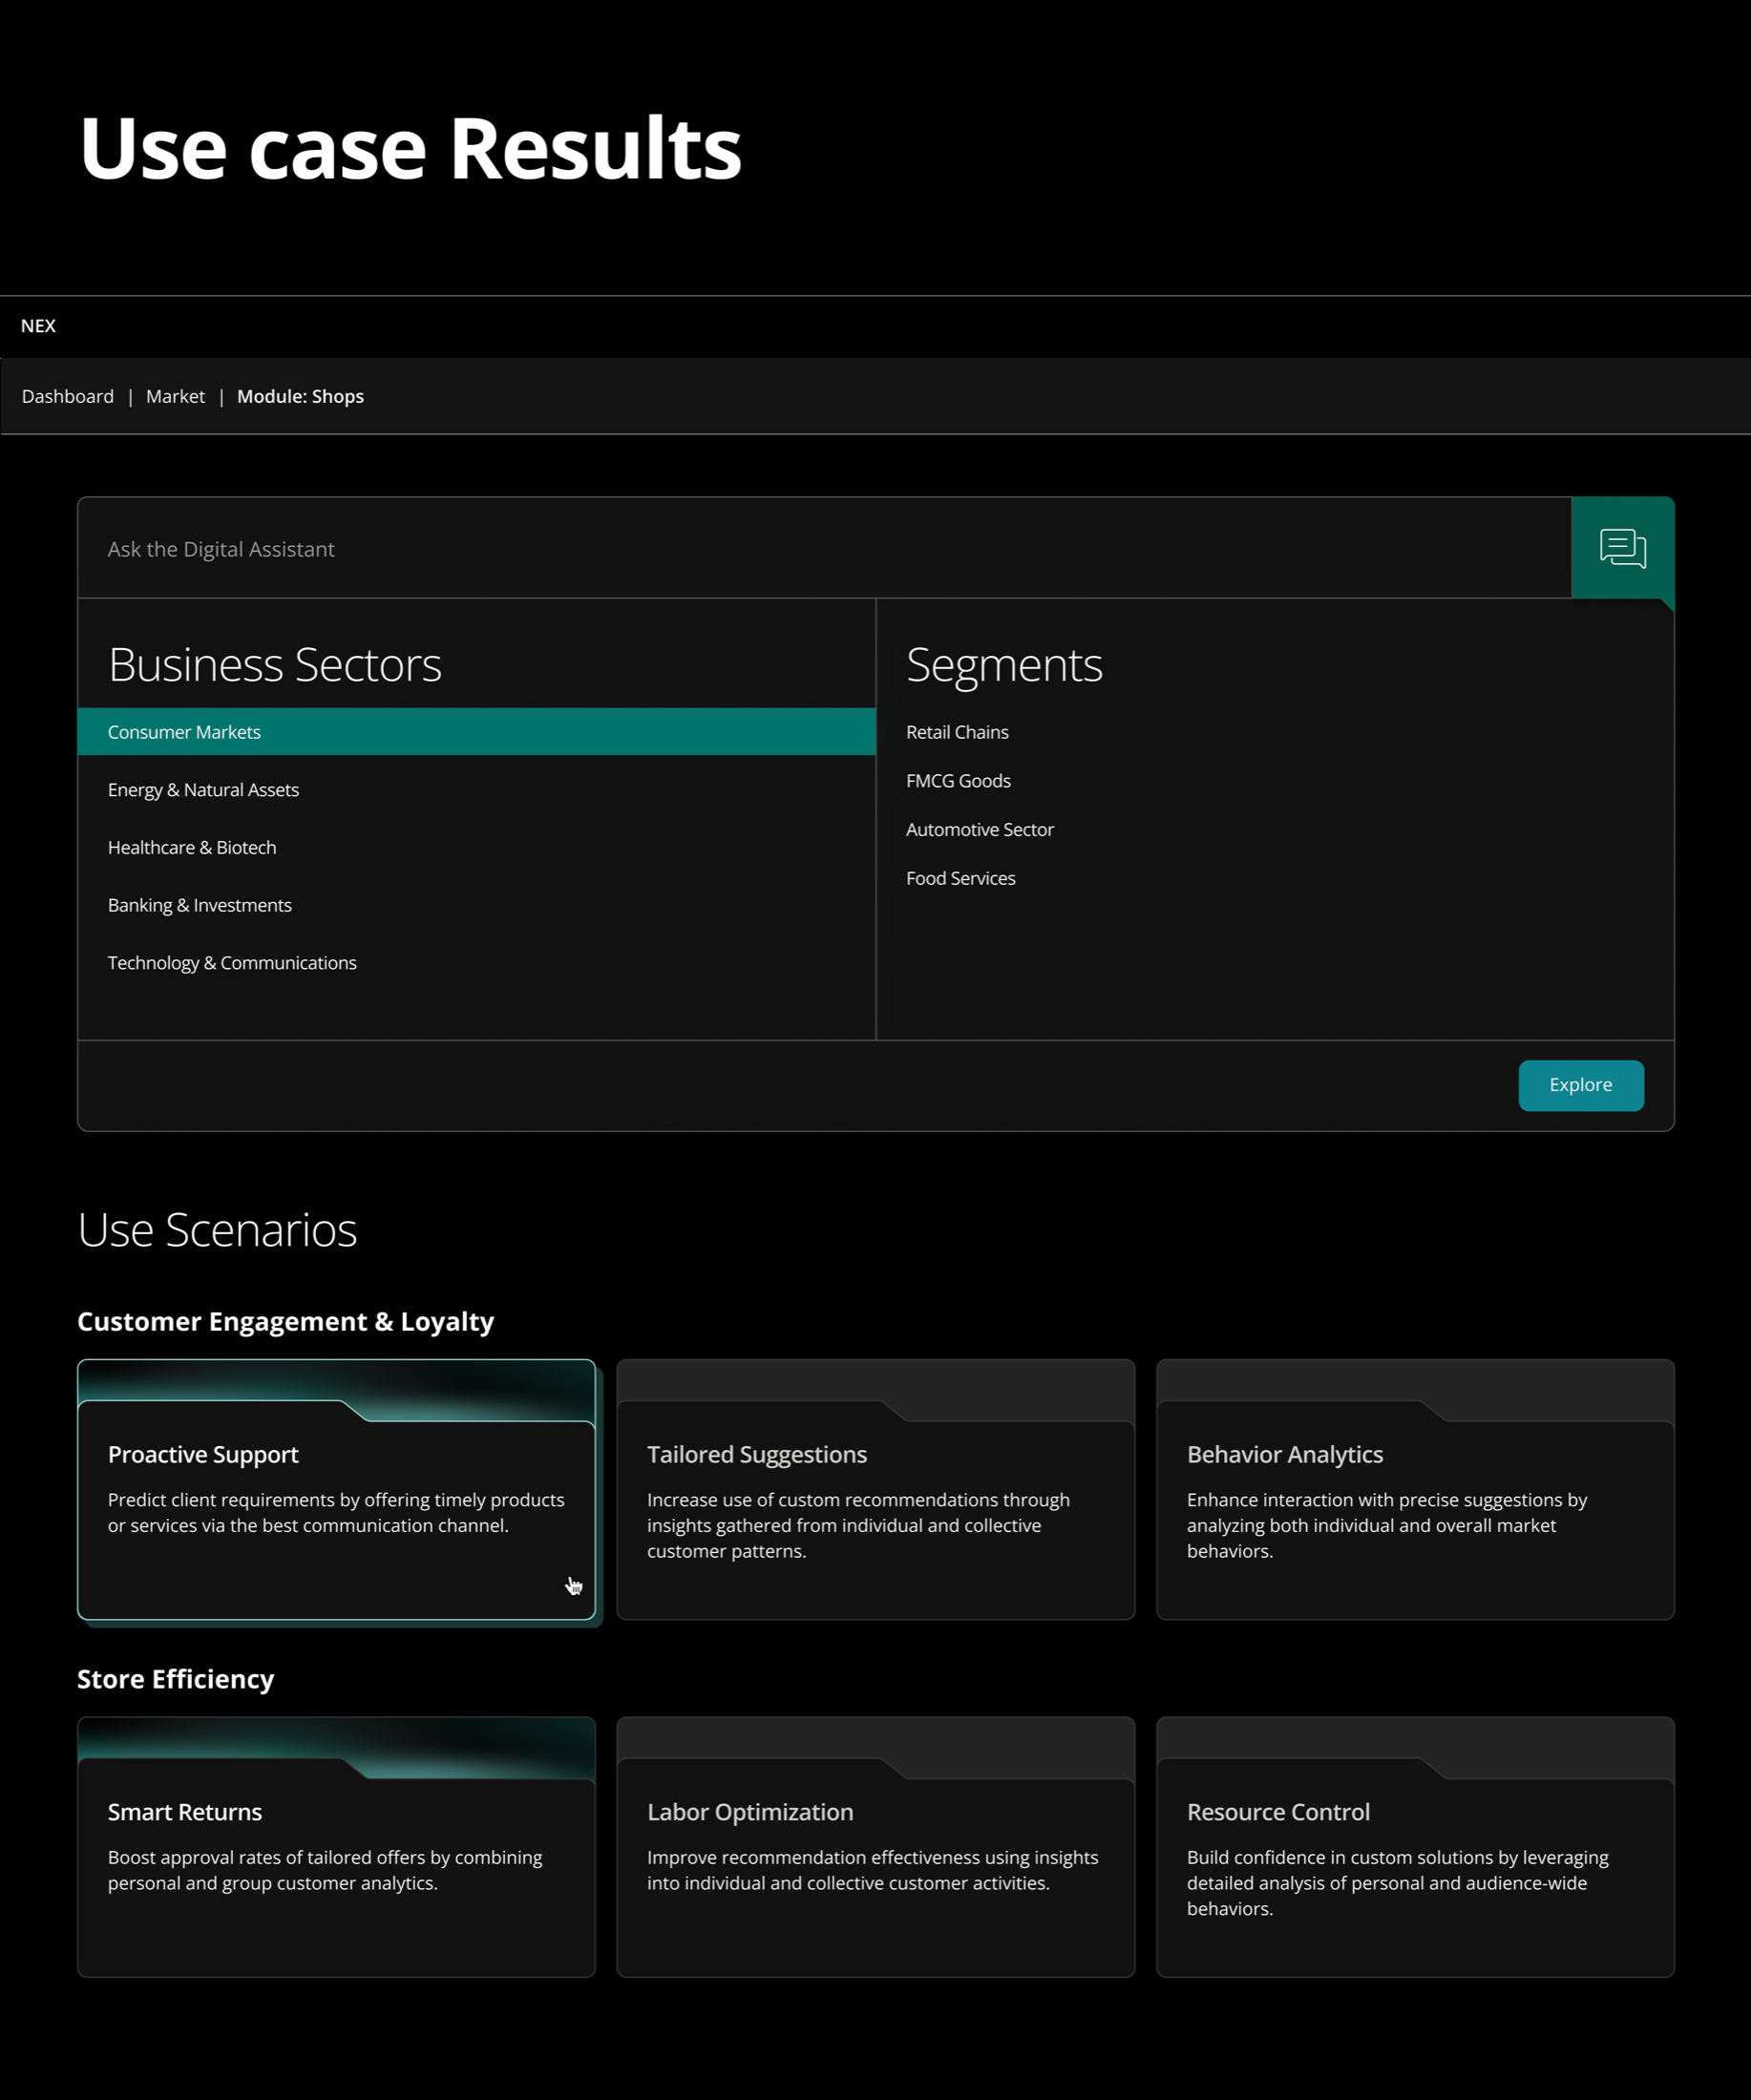Pick Automotive Sector segment
This screenshot has height=2100, width=1751.
click(980, 829)
